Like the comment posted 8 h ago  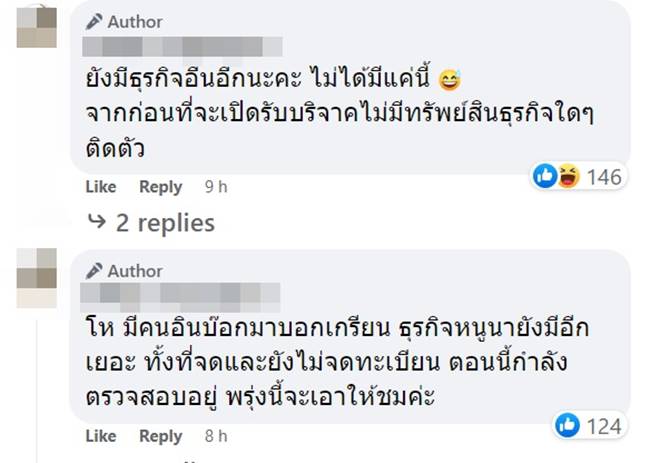tap(101, 436)
